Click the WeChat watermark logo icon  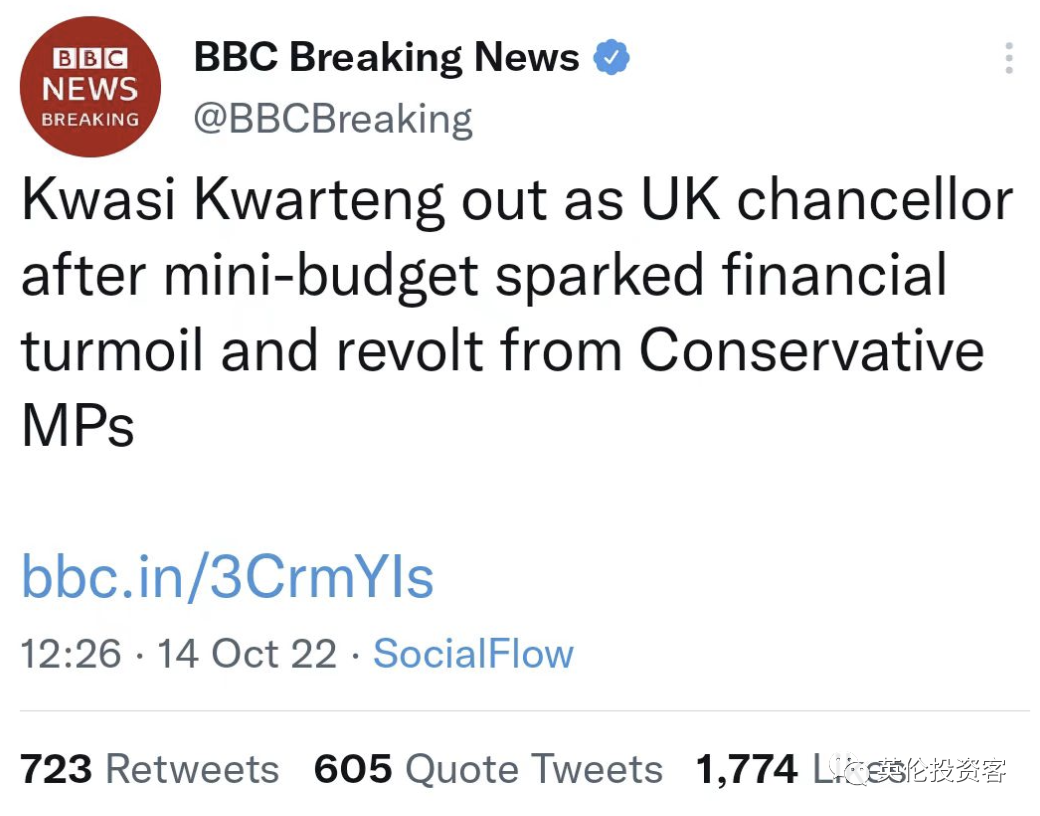coord(856,770)
